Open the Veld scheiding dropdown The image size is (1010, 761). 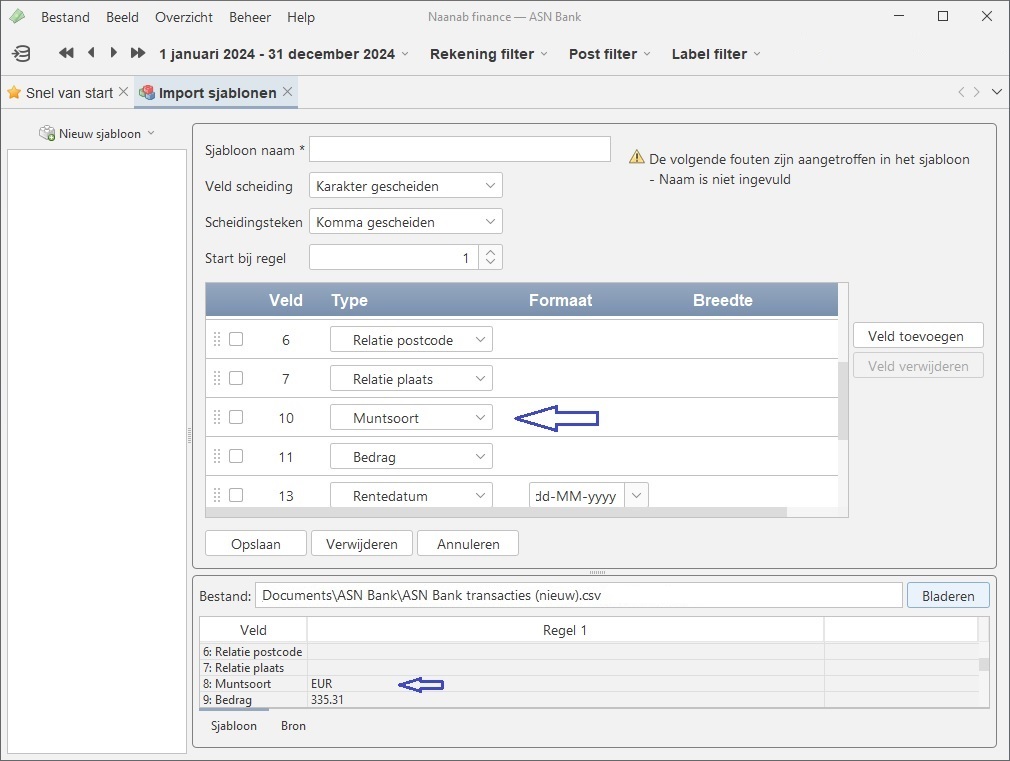pyautogui.click(x=405, y=186)
